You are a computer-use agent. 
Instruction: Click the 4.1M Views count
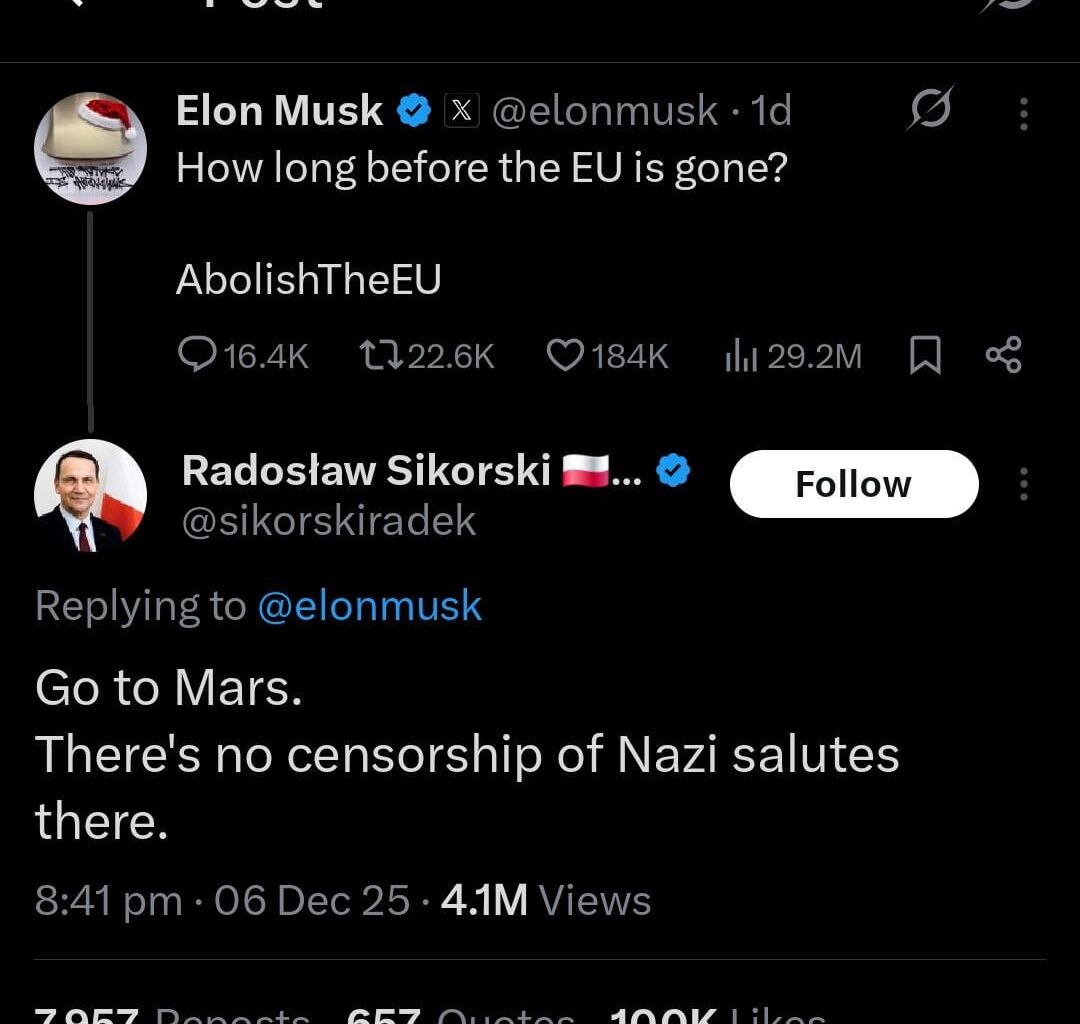point(546,901)
